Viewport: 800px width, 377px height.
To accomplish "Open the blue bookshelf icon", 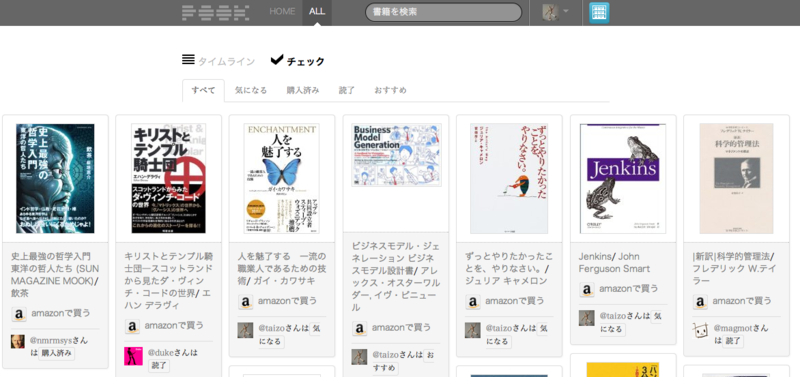I will pos(599,13).
